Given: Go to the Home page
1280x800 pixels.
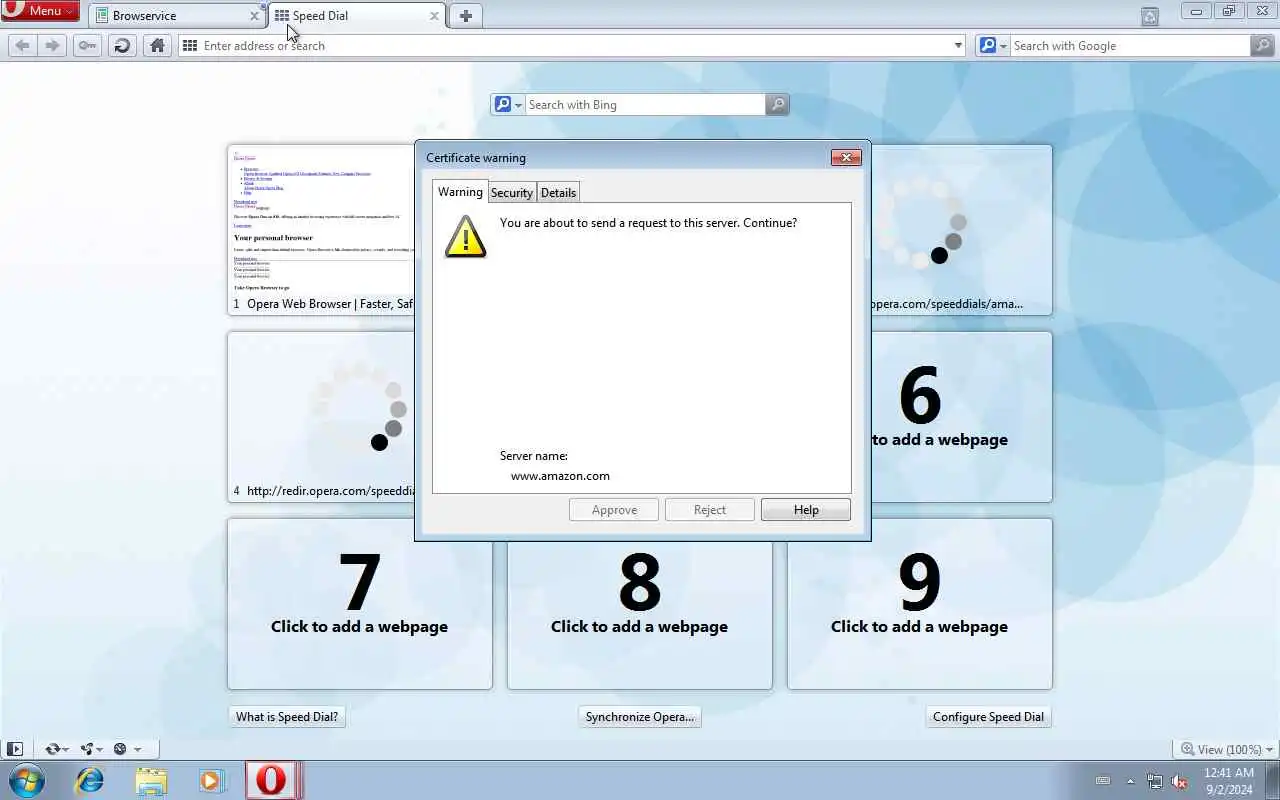Looking at the screenshot, I should coord(157,45).
